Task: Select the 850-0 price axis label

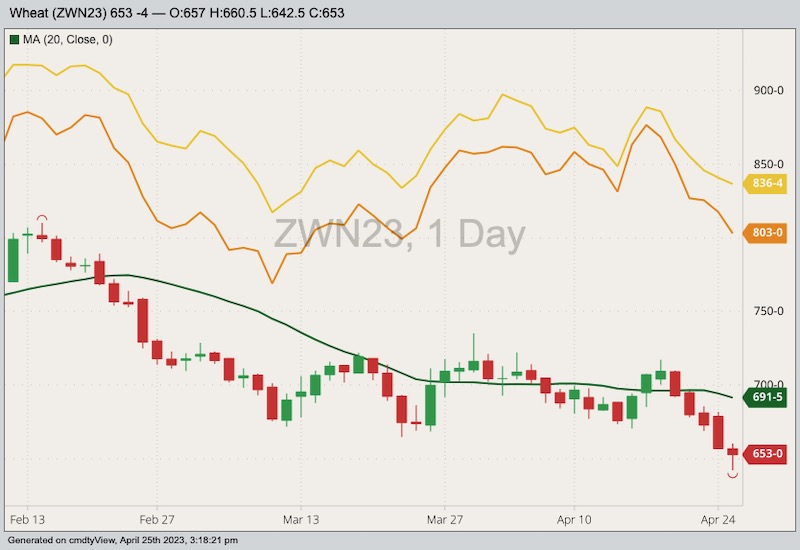Action: pos(768,164)
